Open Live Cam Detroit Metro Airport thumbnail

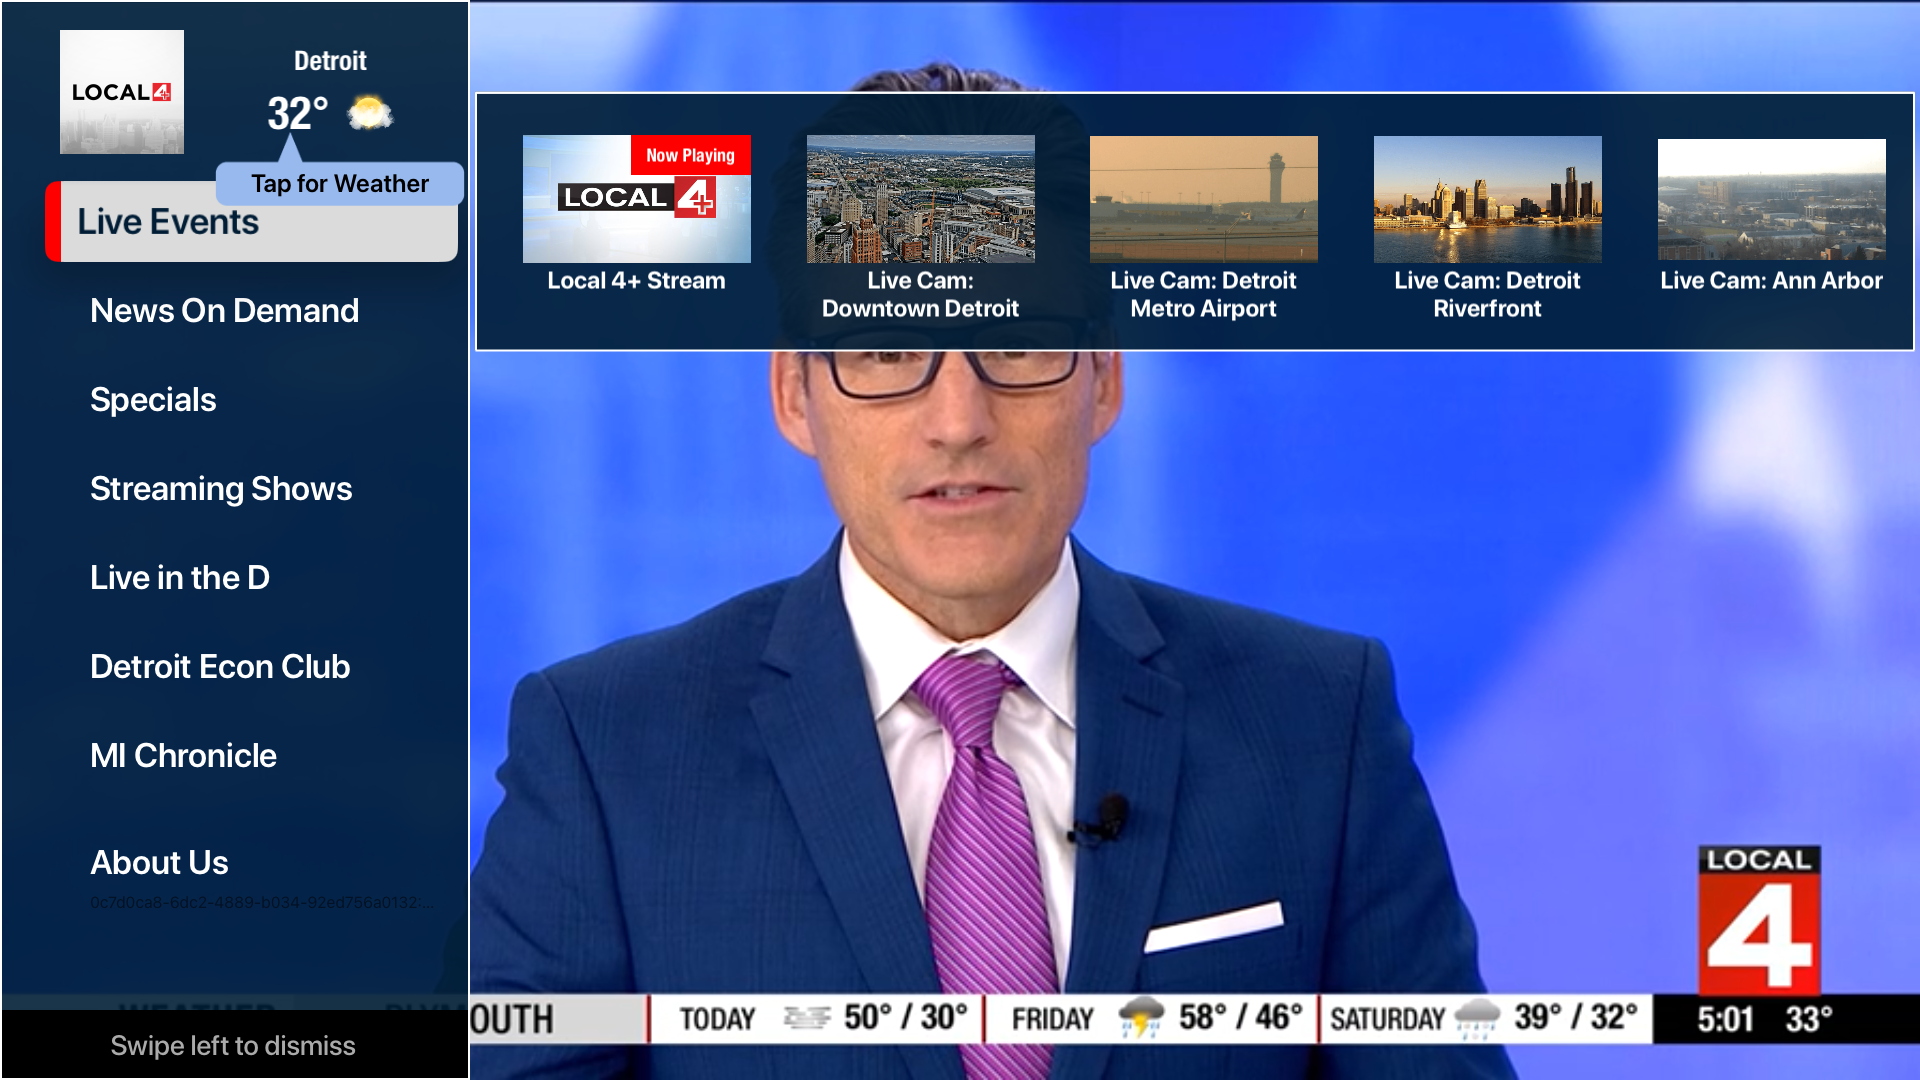coord(1204,199)
